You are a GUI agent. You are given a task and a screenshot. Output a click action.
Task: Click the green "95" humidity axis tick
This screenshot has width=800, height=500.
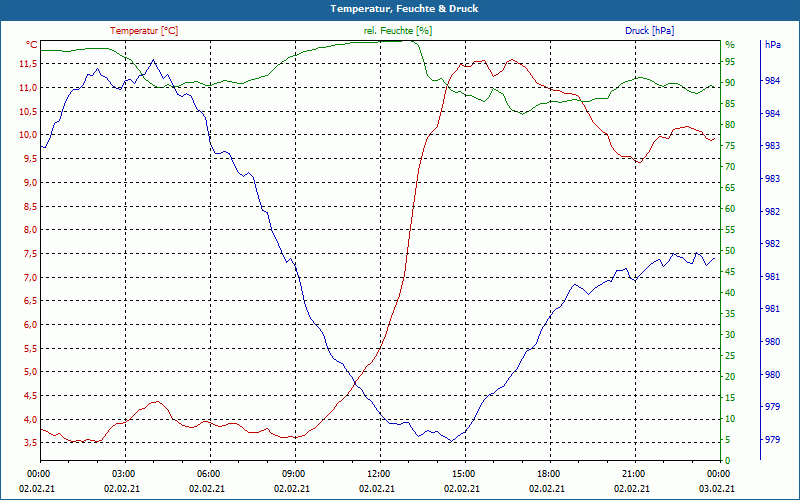[x=730, y=62]
